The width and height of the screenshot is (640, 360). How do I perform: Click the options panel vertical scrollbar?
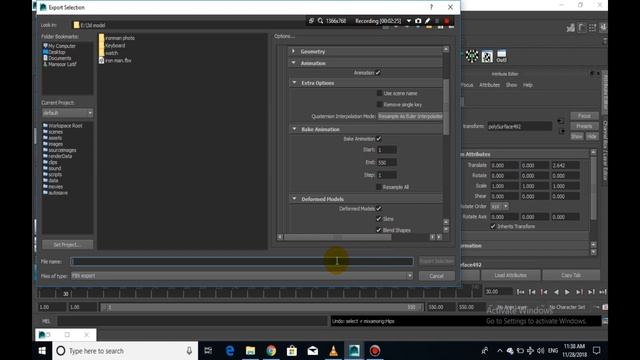[446, 107]
